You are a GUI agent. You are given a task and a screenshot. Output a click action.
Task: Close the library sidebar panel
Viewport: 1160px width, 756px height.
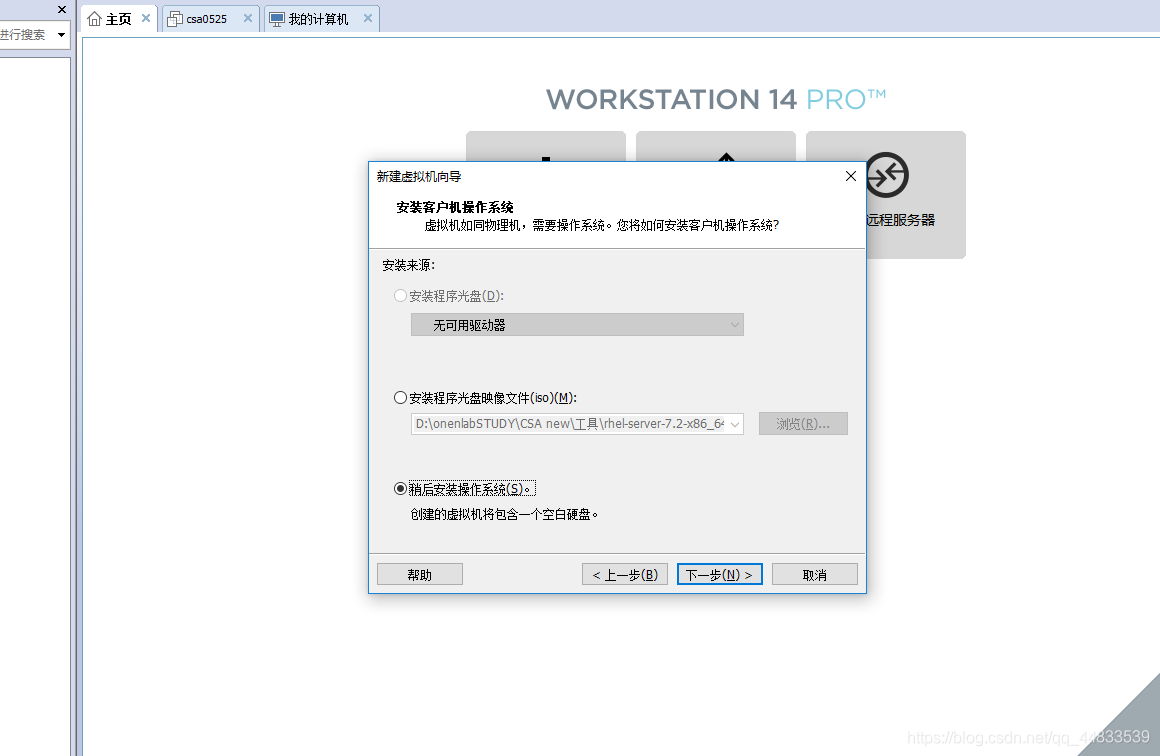pos(62,10)
